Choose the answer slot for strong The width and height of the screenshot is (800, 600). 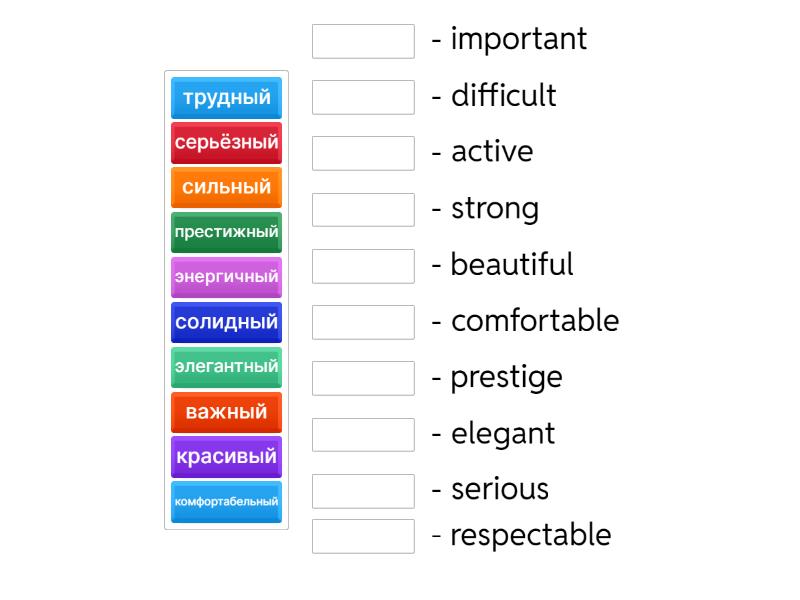(363, 210)
